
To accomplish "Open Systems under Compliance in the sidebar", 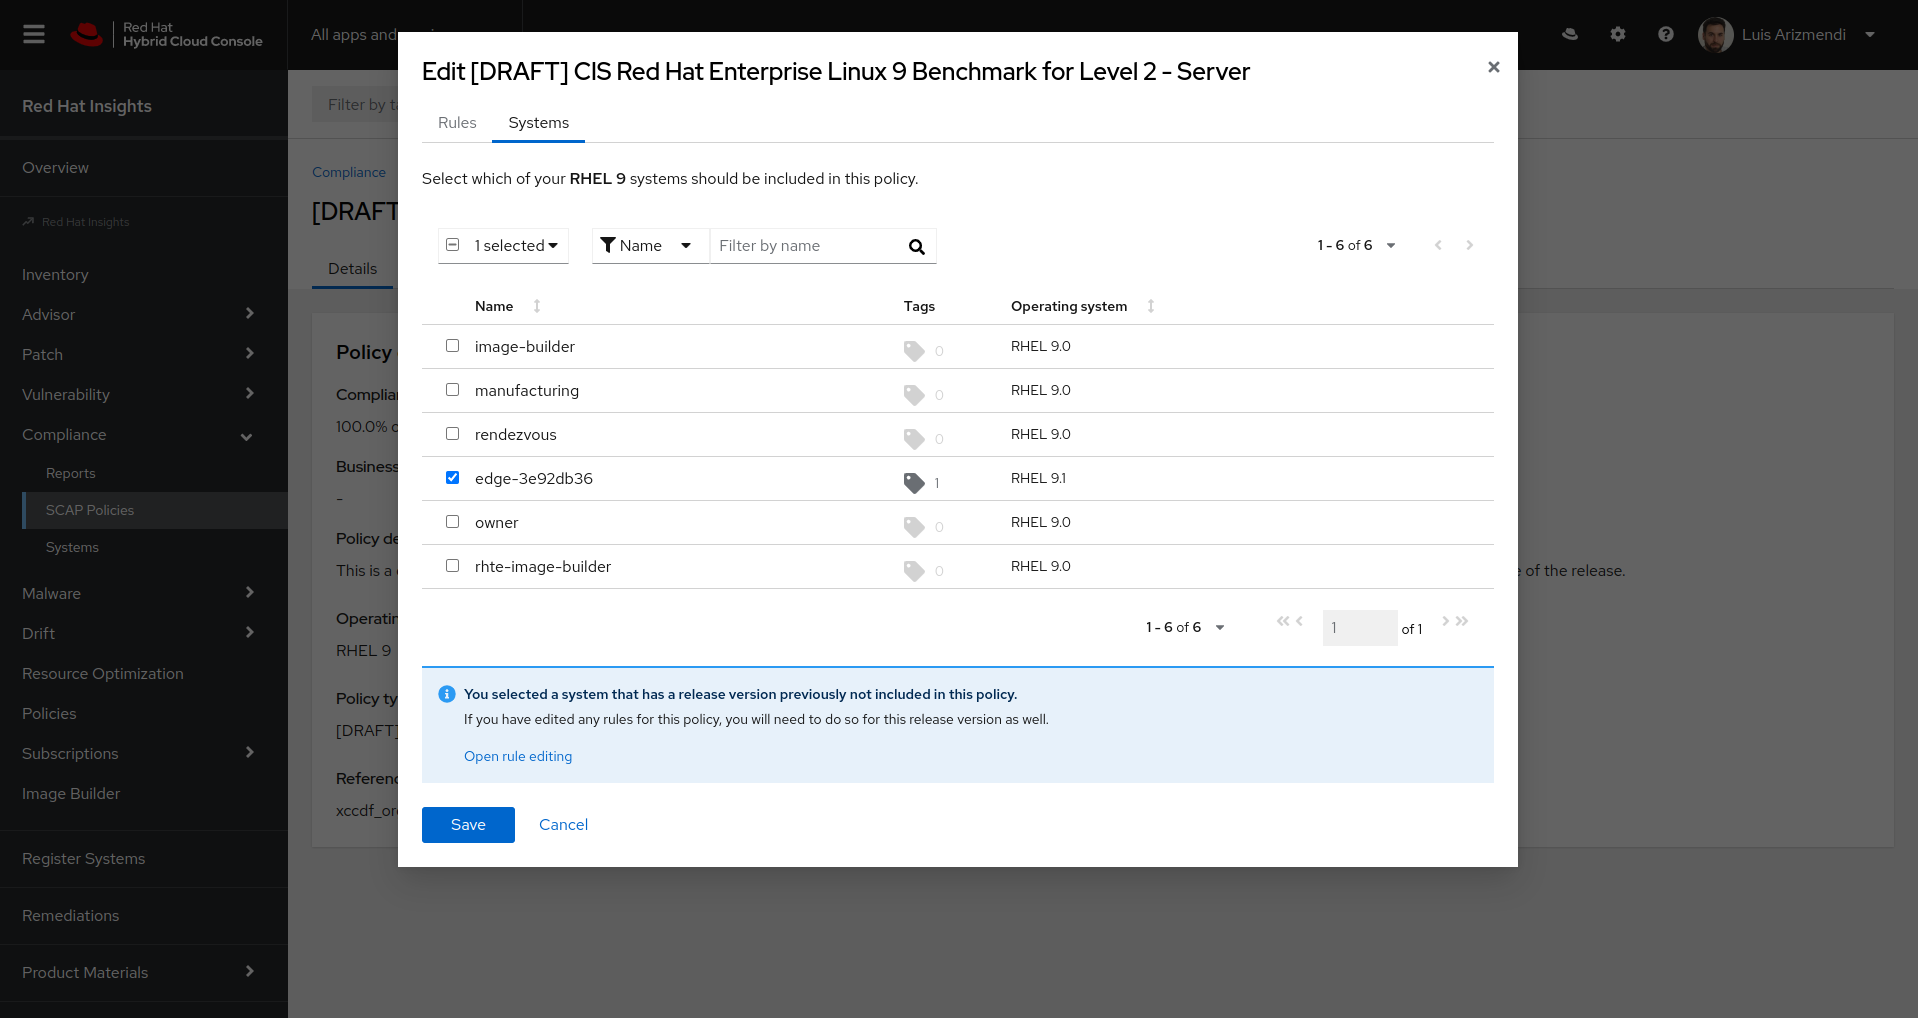I will 72,547.
